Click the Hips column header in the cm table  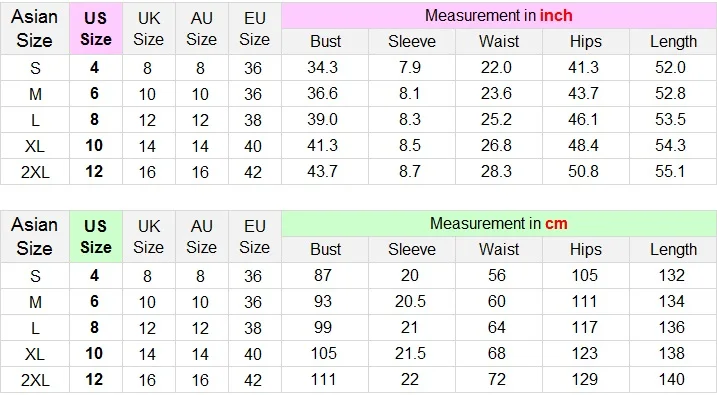(586, 250)
